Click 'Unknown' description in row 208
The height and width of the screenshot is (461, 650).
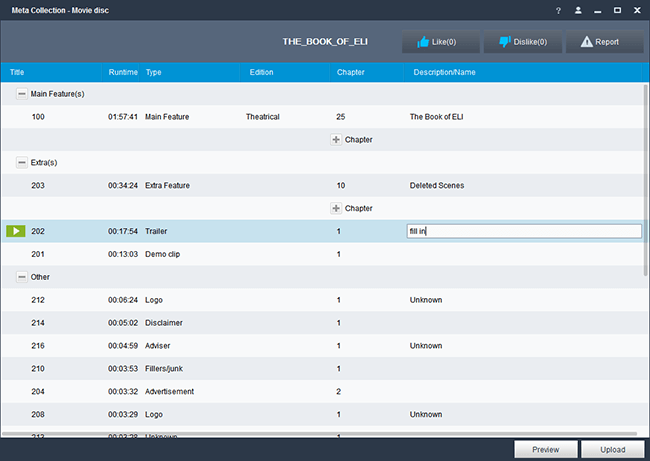tap(426, 414)
